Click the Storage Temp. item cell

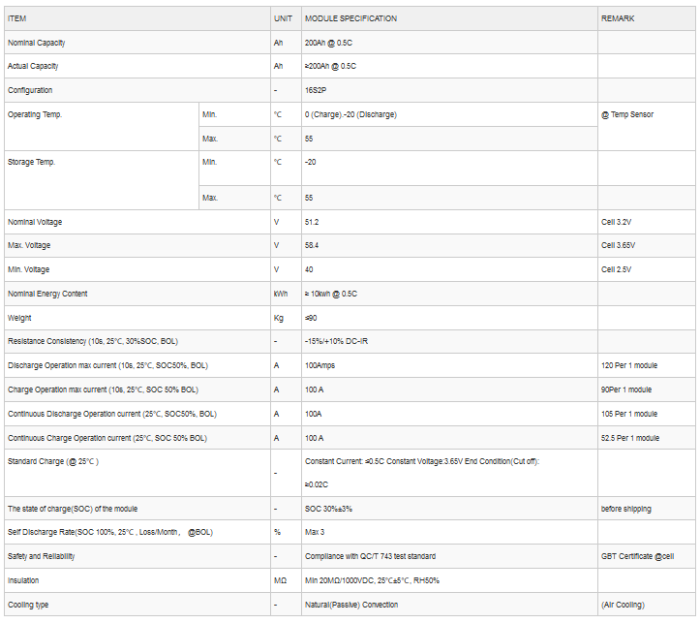coord(33,162)
